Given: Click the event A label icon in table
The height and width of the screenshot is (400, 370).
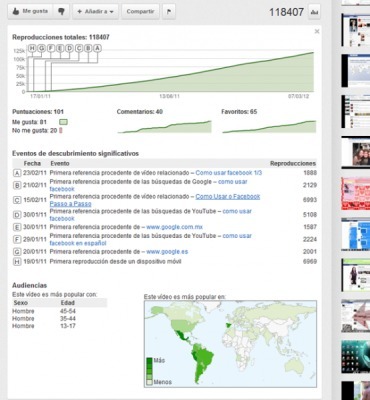Looking at the screenshot, I should pos(17,173).
